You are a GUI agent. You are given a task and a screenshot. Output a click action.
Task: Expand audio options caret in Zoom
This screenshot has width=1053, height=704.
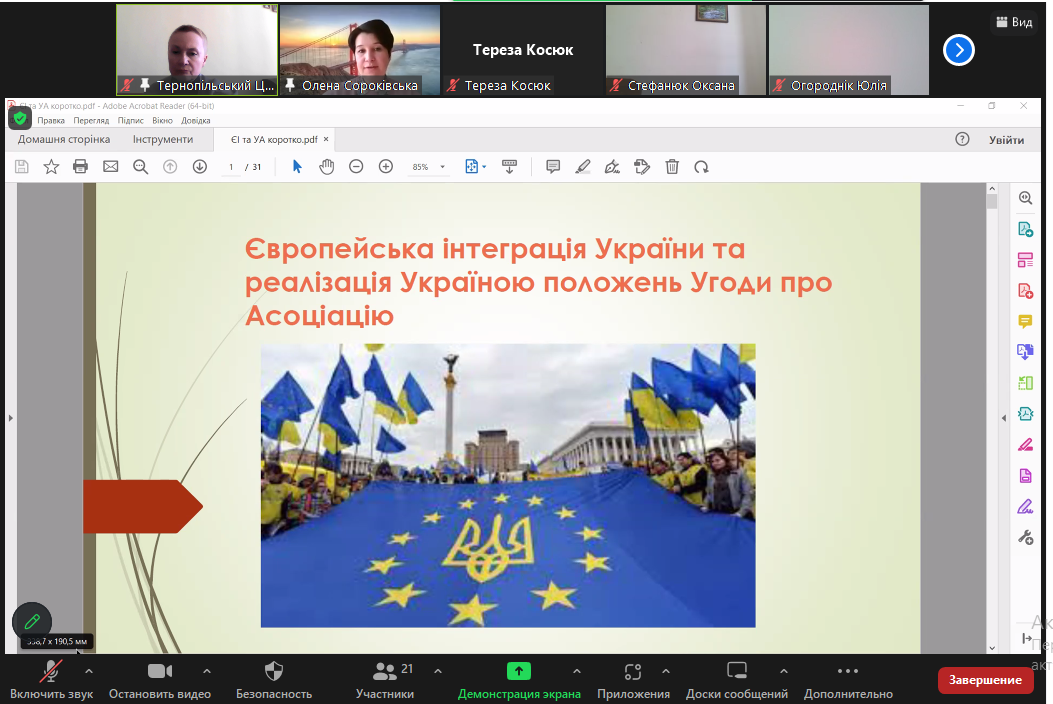point(89,670)
